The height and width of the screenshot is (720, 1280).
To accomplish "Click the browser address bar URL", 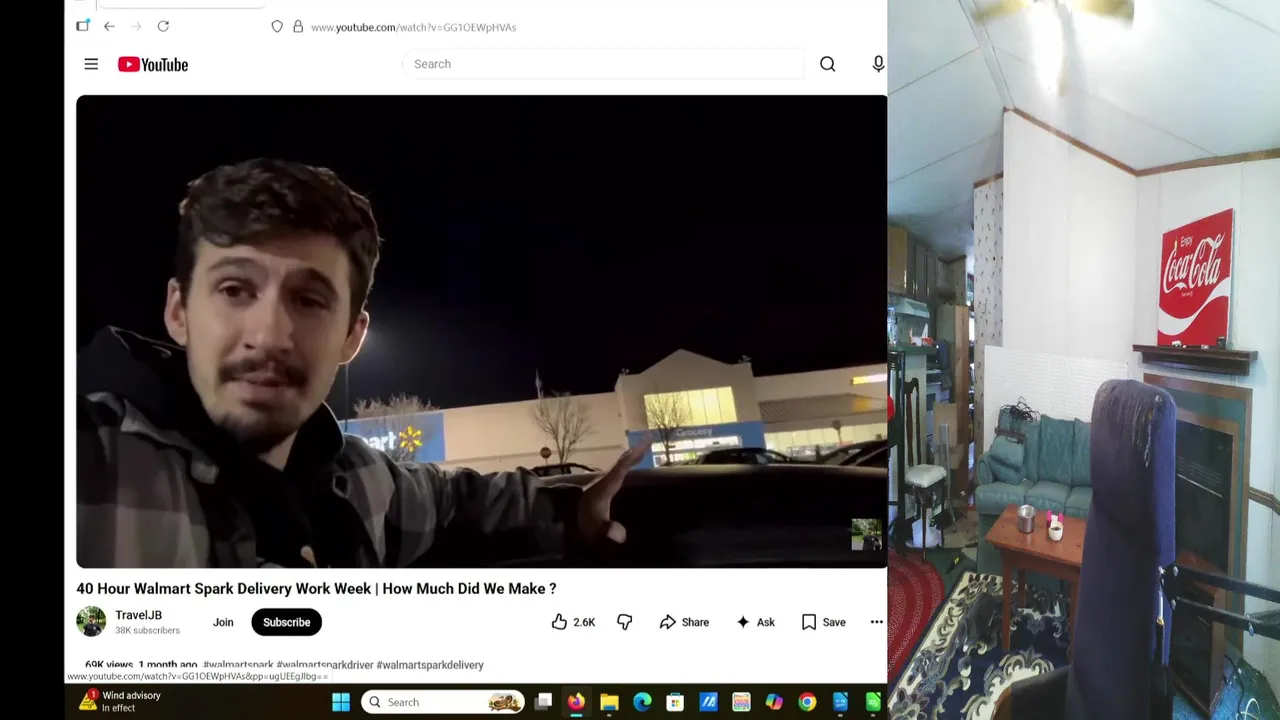I will 413,27.
